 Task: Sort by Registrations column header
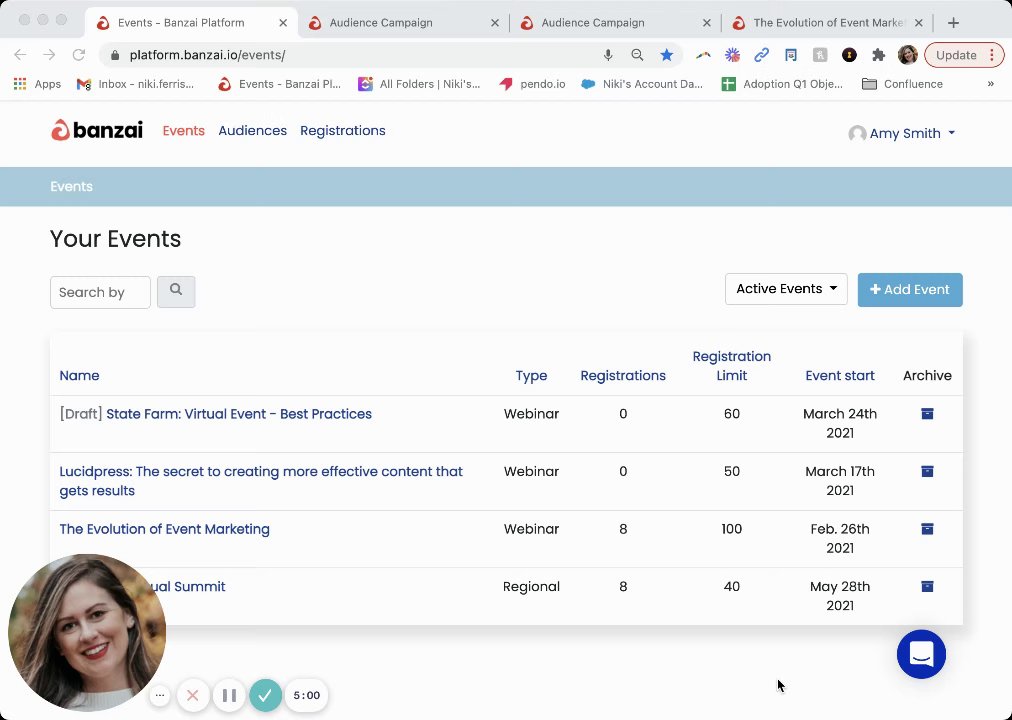tap(623, 375)
